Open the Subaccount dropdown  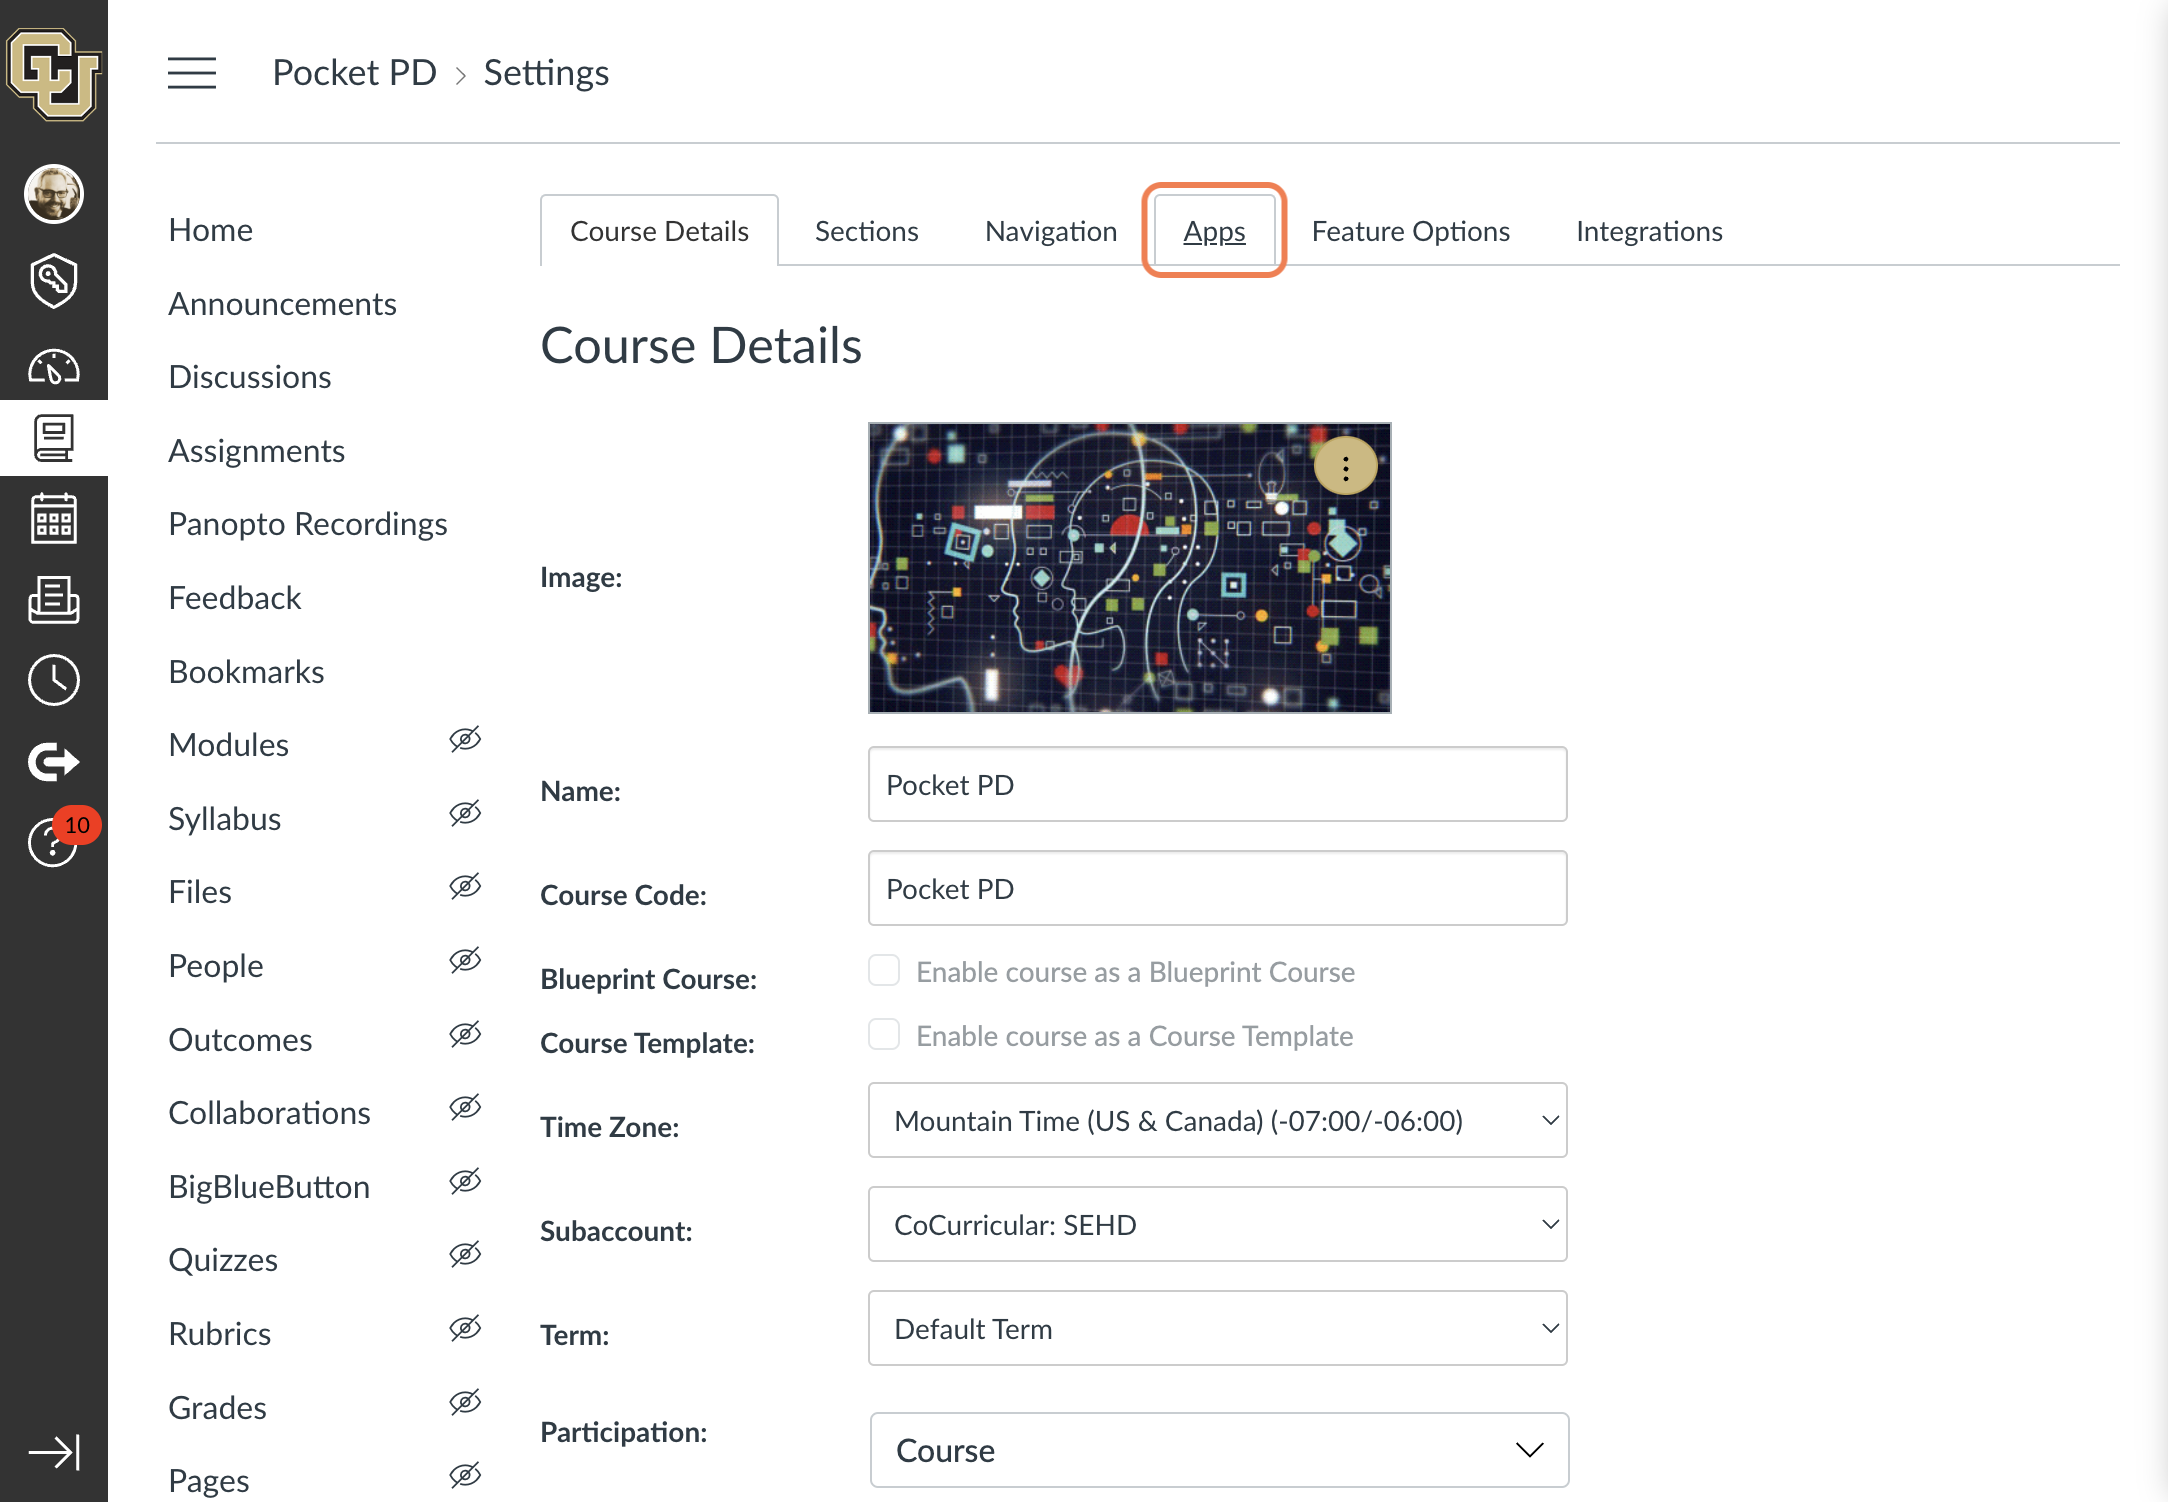point(1217,1224)
